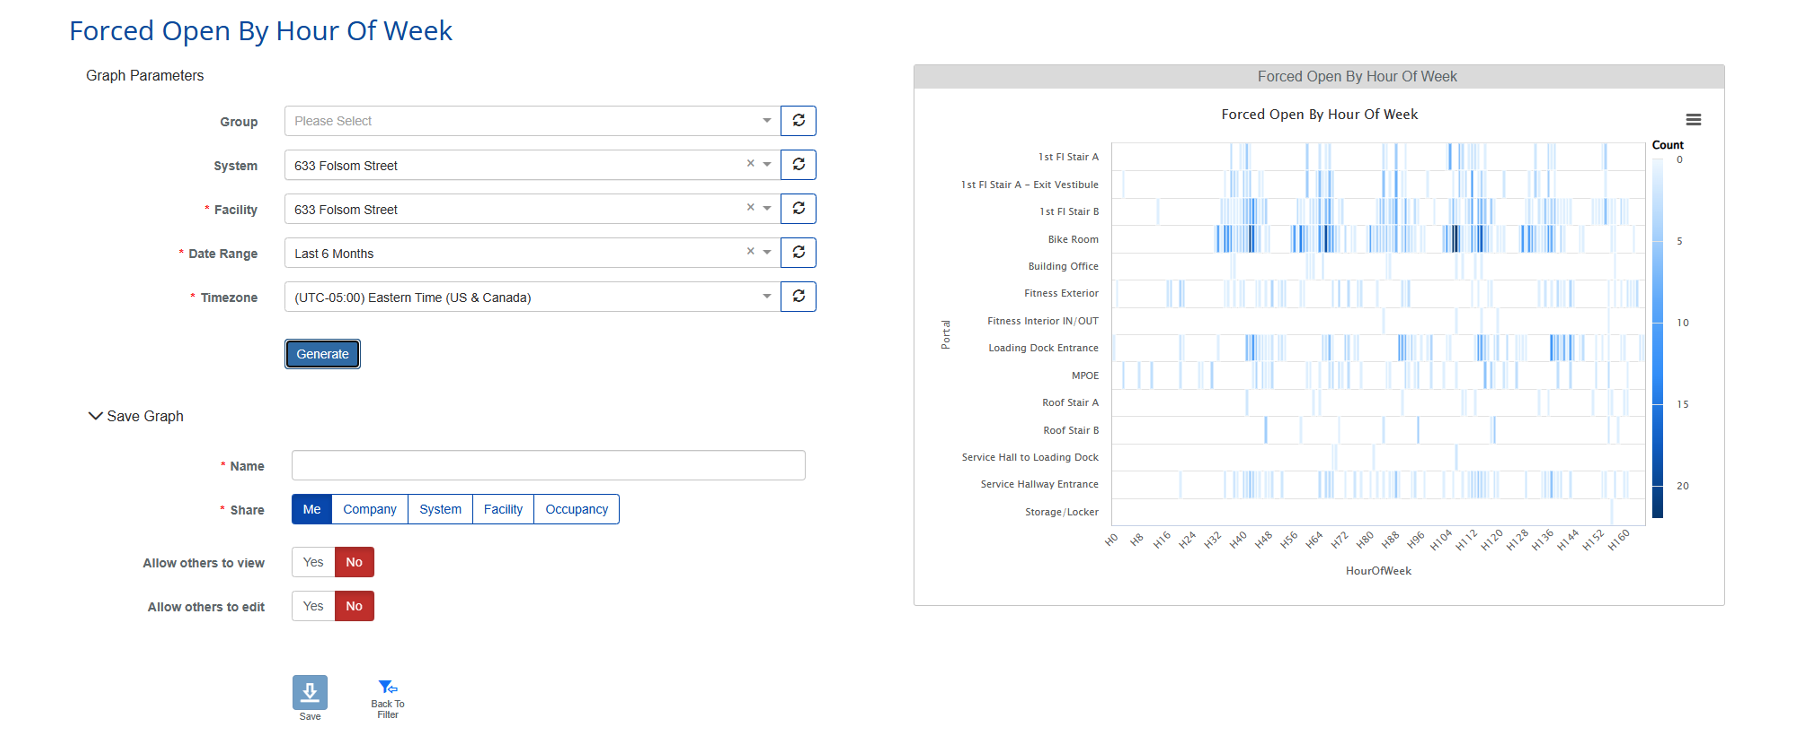Viewport: 1812px width, 754px height.
Task: Click the refresh icon beside Timezone
Action: click(x=798, y=297)
